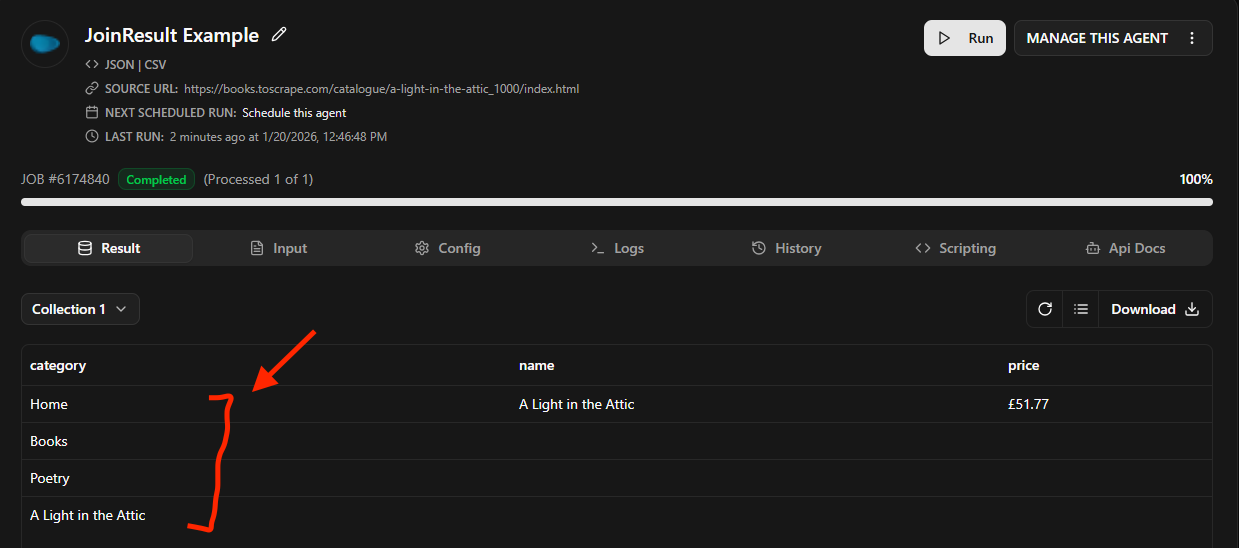Go to the Logs tab
This screenshot has width=1239, height=548.
[617, 248]
